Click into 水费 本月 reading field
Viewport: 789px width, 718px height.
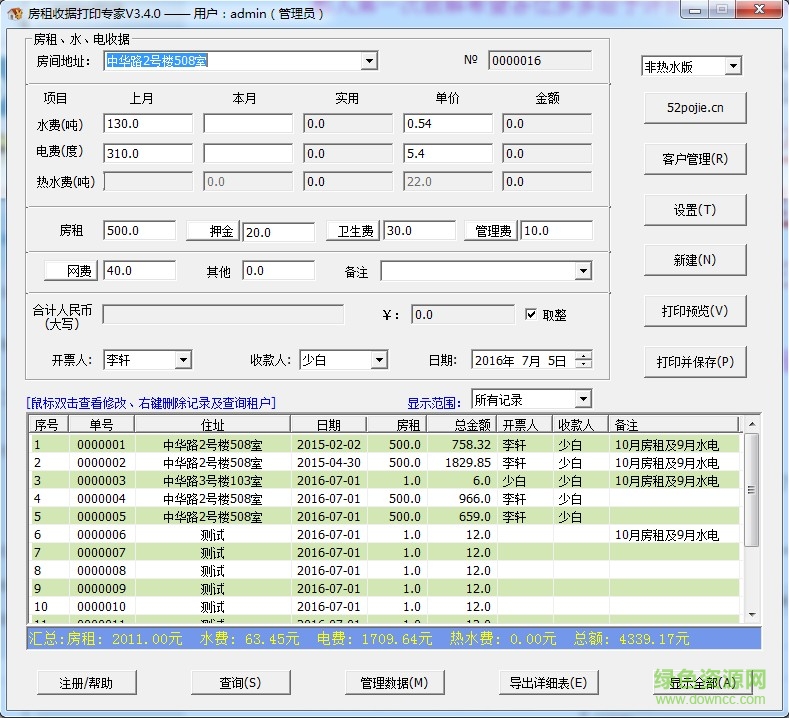click(248, 124)
